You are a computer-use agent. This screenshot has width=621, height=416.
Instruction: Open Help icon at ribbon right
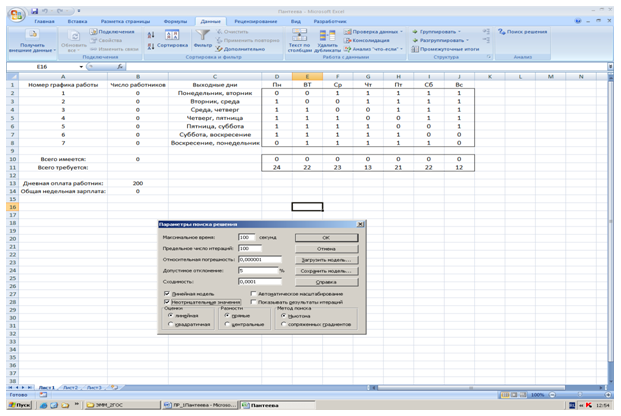click(579, 21)
